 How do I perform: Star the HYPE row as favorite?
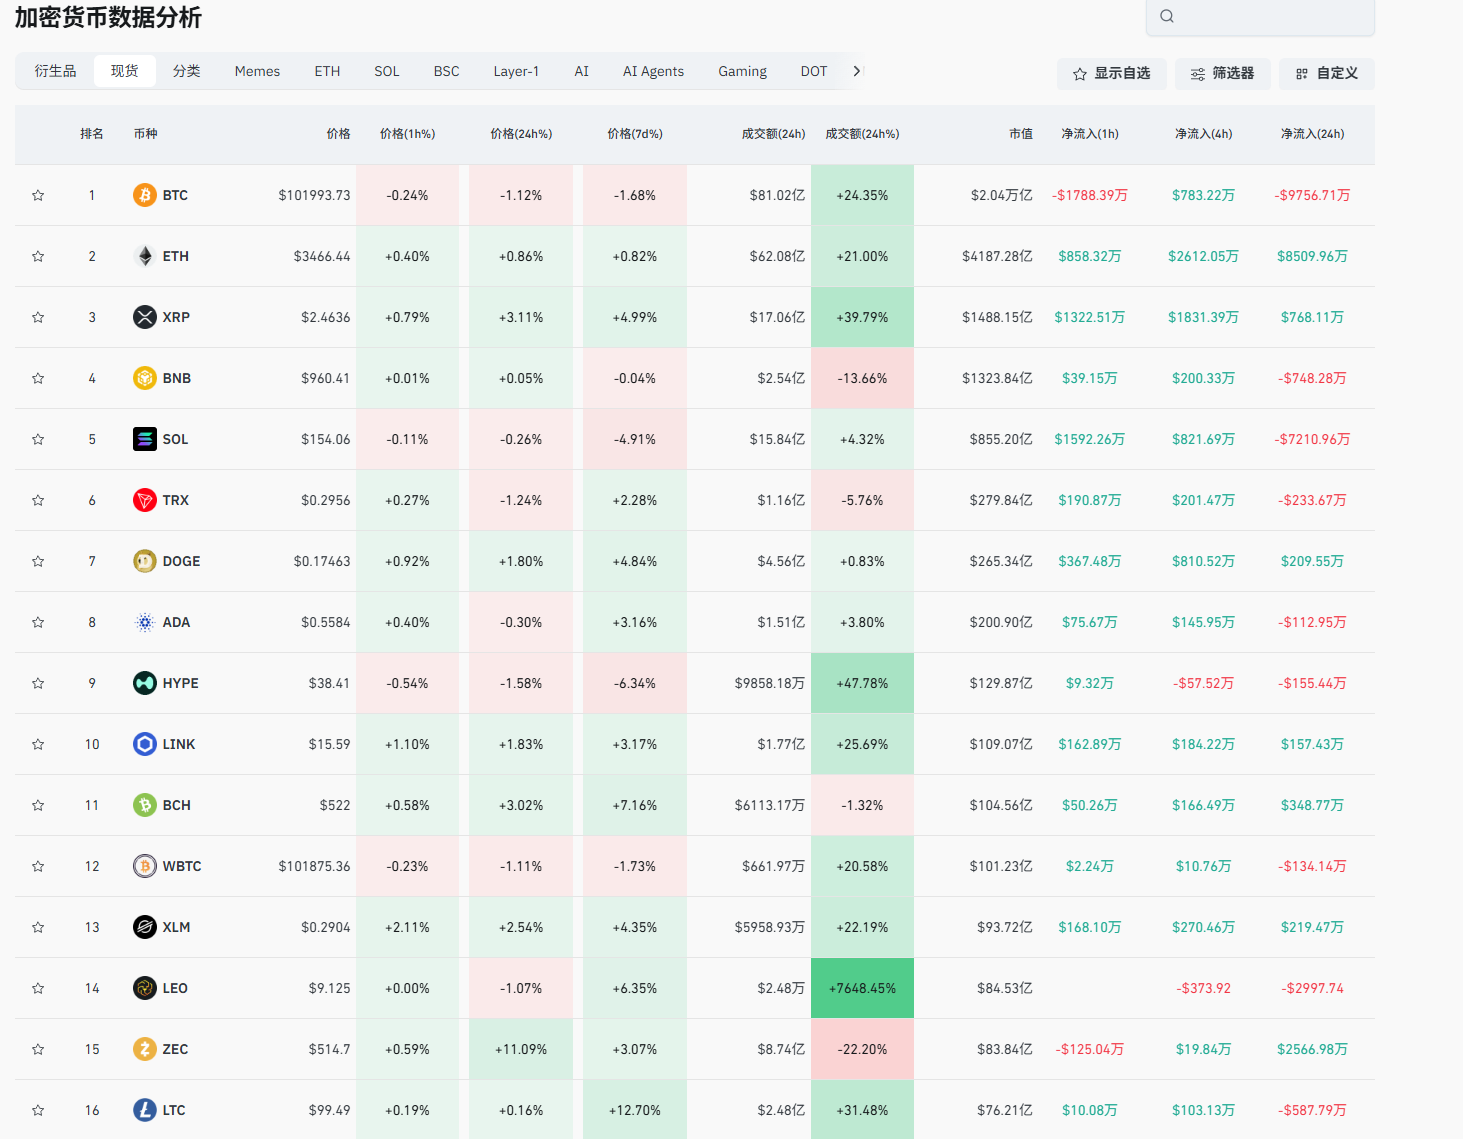coord(38,683)
